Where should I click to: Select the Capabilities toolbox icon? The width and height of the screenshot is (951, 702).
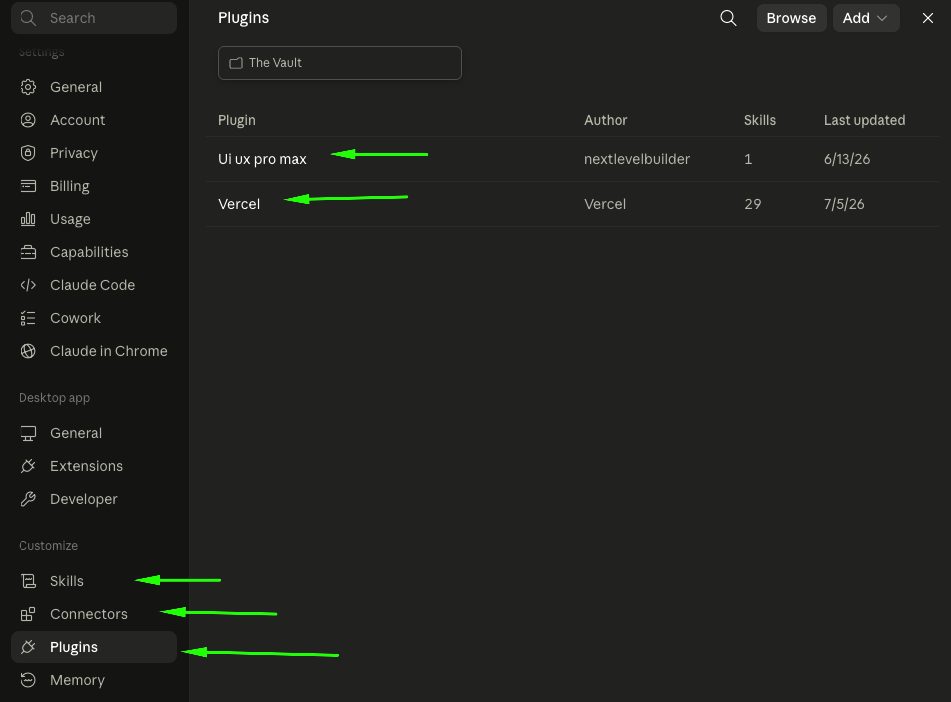coord(28,252)
